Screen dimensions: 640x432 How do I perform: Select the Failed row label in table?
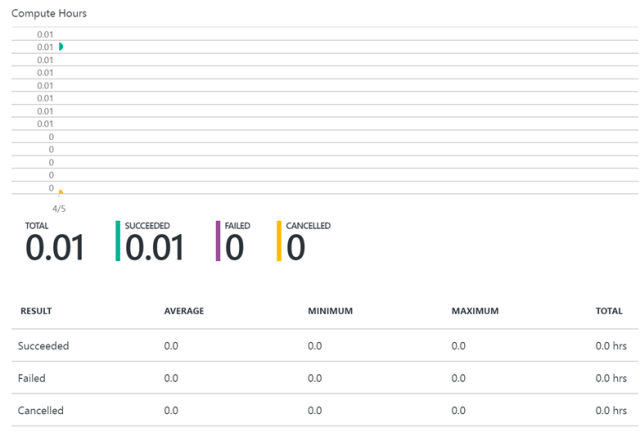[x=31, y=378]
